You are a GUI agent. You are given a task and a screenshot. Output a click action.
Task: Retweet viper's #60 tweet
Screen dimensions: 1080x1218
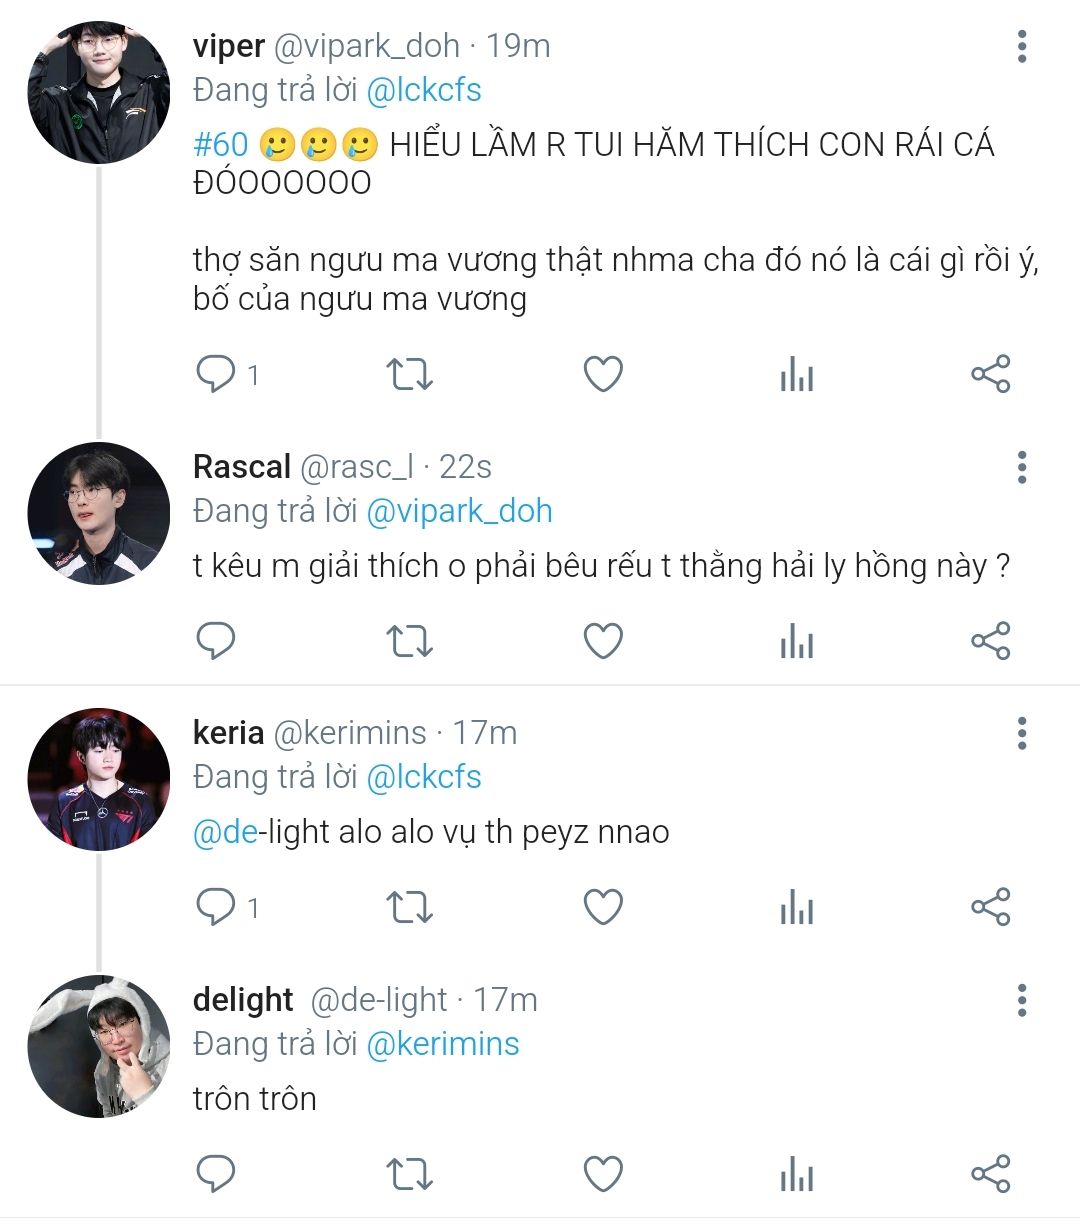pyautogui.click(x=409, y=375)
